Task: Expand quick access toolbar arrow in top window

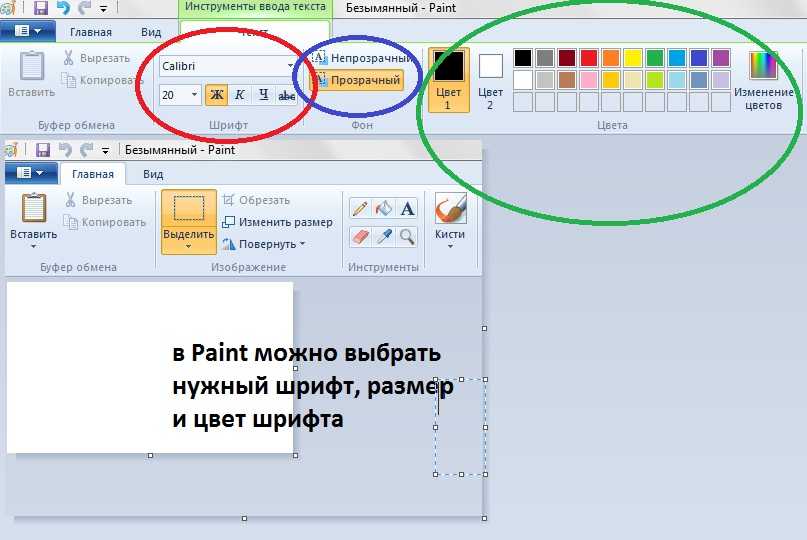Action: click(103, 9)
